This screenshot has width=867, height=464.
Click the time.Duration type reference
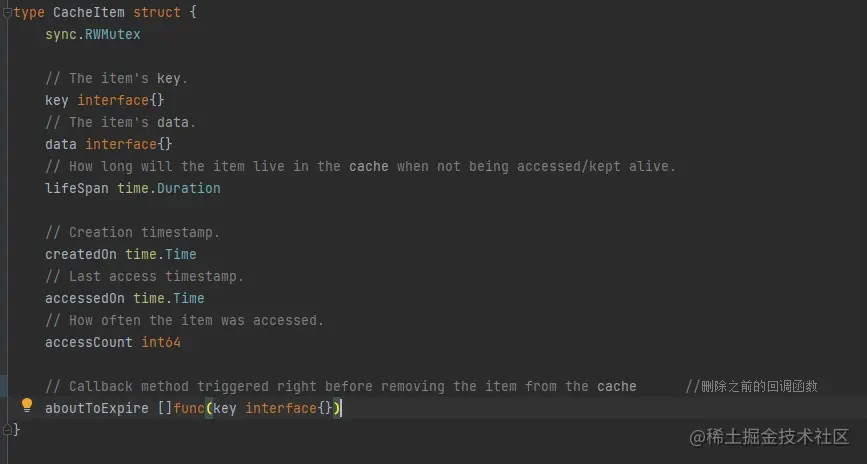pyautogui.click(x=169, y=188)
